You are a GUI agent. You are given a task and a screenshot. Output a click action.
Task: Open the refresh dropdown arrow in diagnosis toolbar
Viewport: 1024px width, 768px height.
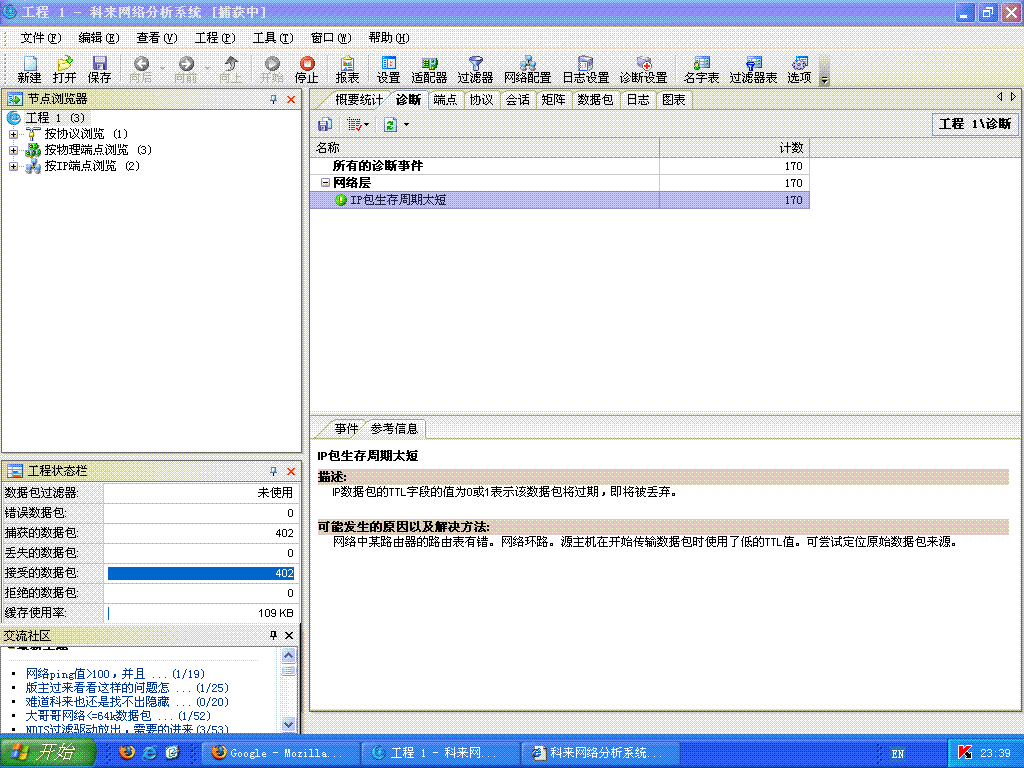pyautogui.click(x=406, y=125)
